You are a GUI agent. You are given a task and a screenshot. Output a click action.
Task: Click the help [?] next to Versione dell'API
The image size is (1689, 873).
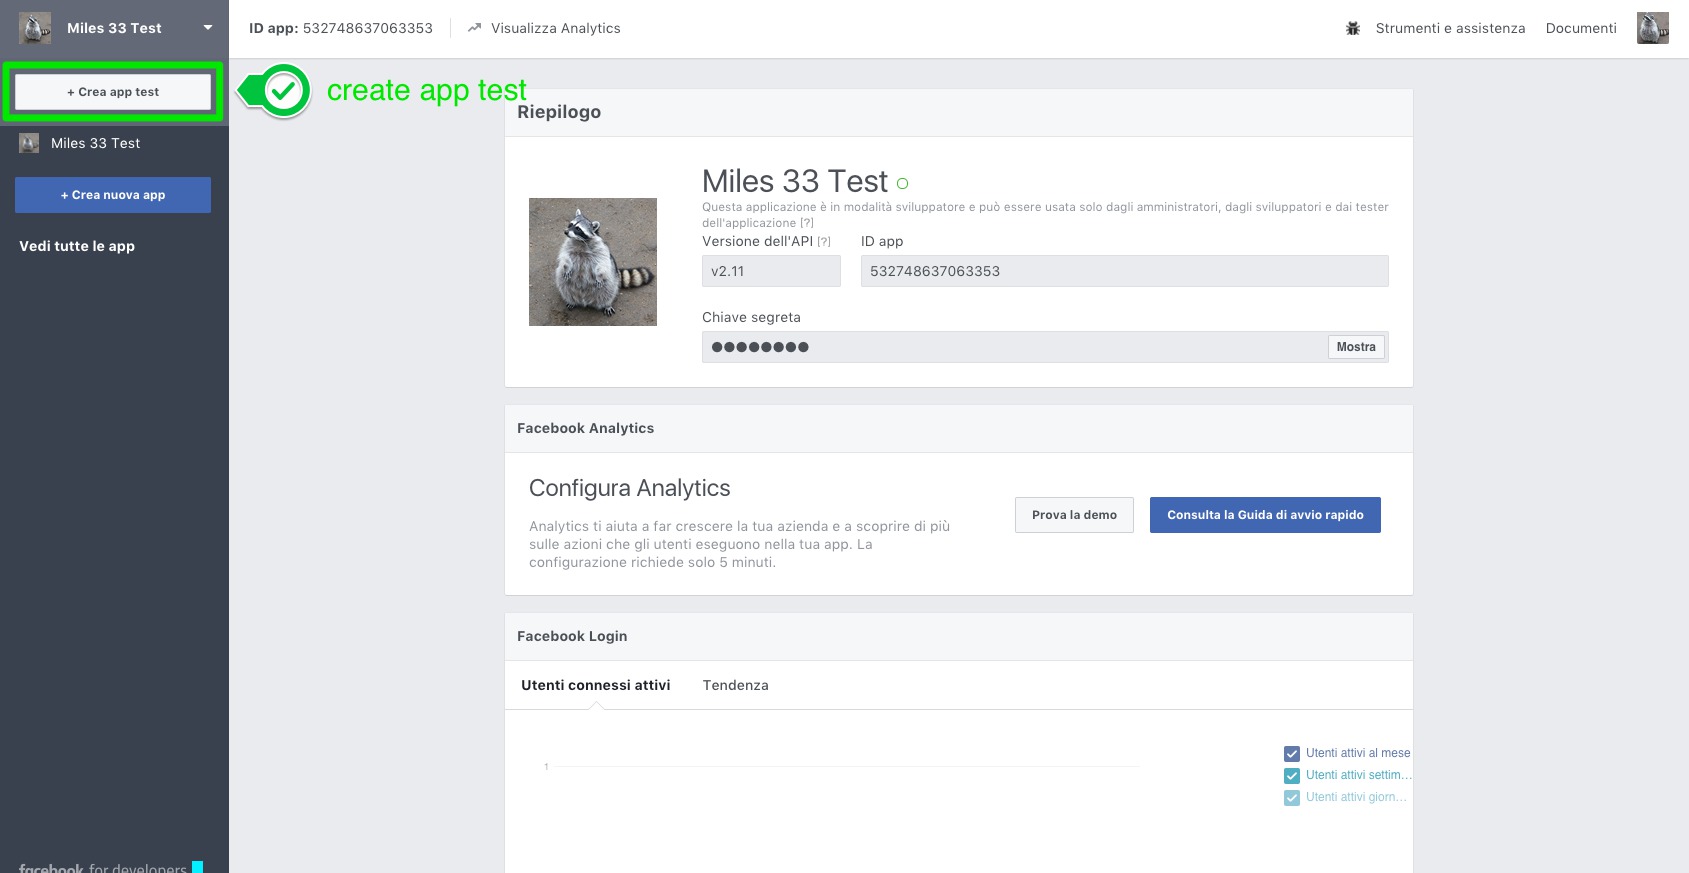pos(824,242)
